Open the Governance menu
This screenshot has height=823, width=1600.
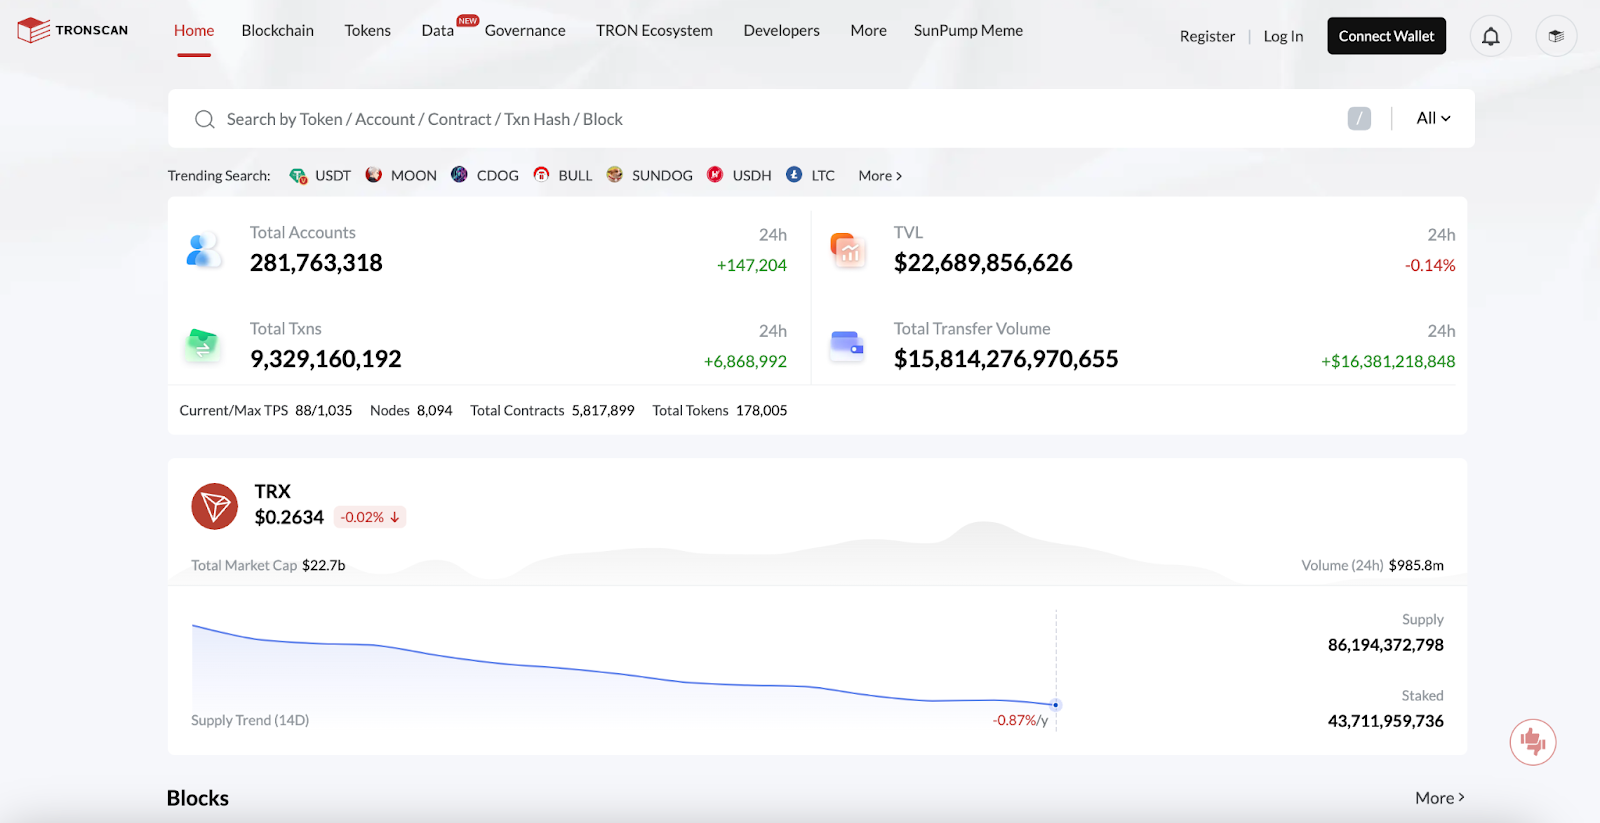click(525, 31)
